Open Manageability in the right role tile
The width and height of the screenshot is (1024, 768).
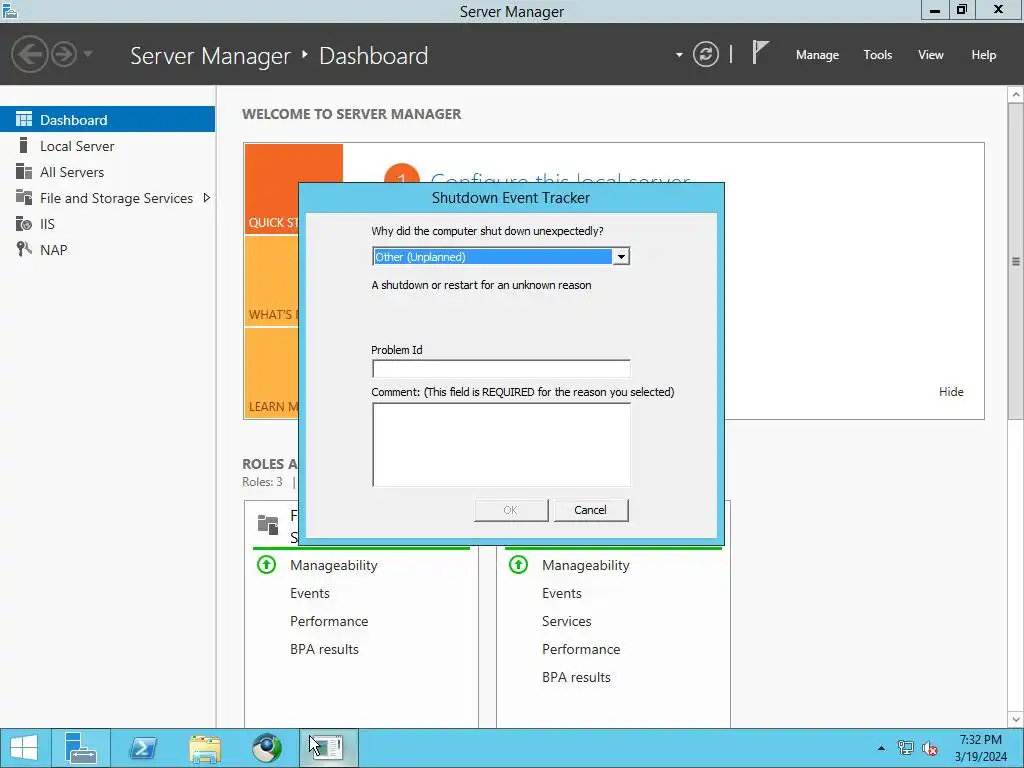click(x=586, y=565)
